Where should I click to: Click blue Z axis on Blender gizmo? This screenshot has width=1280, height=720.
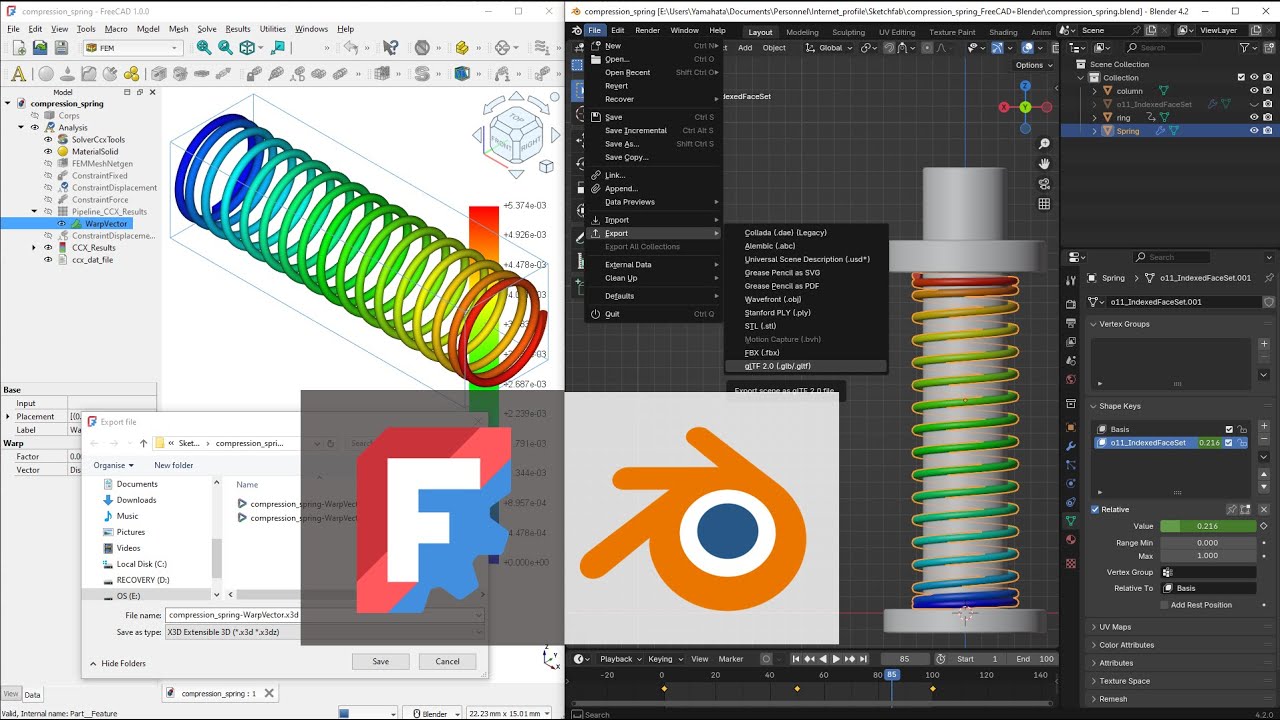tap(1026, 87)
